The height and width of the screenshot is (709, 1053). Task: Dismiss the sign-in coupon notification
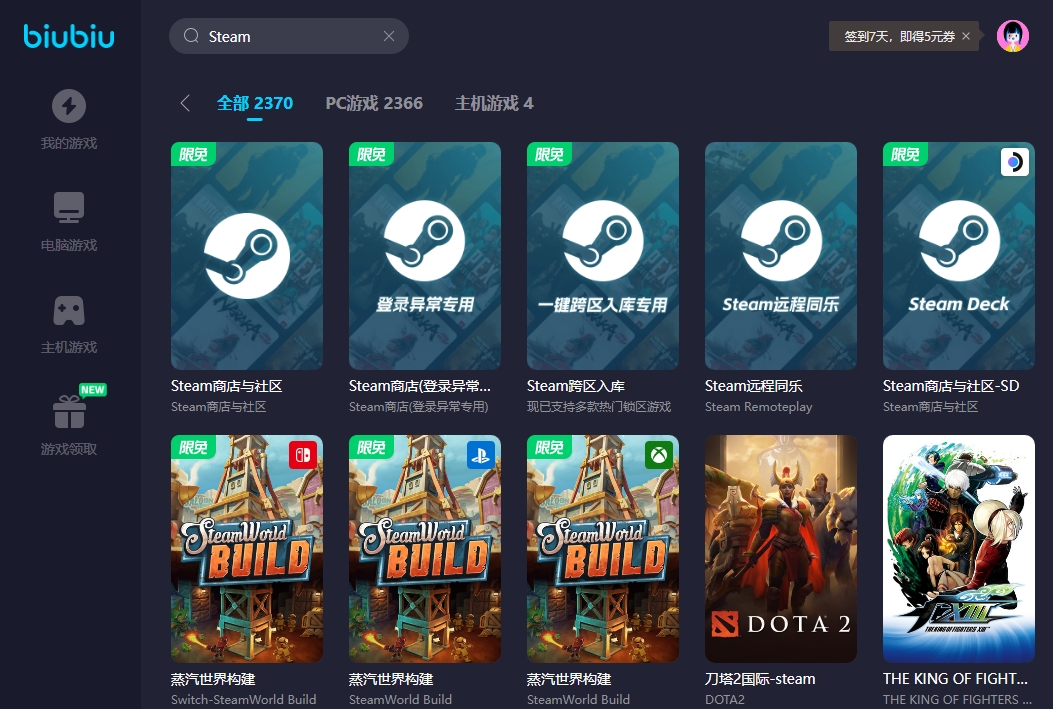point(966,36)
